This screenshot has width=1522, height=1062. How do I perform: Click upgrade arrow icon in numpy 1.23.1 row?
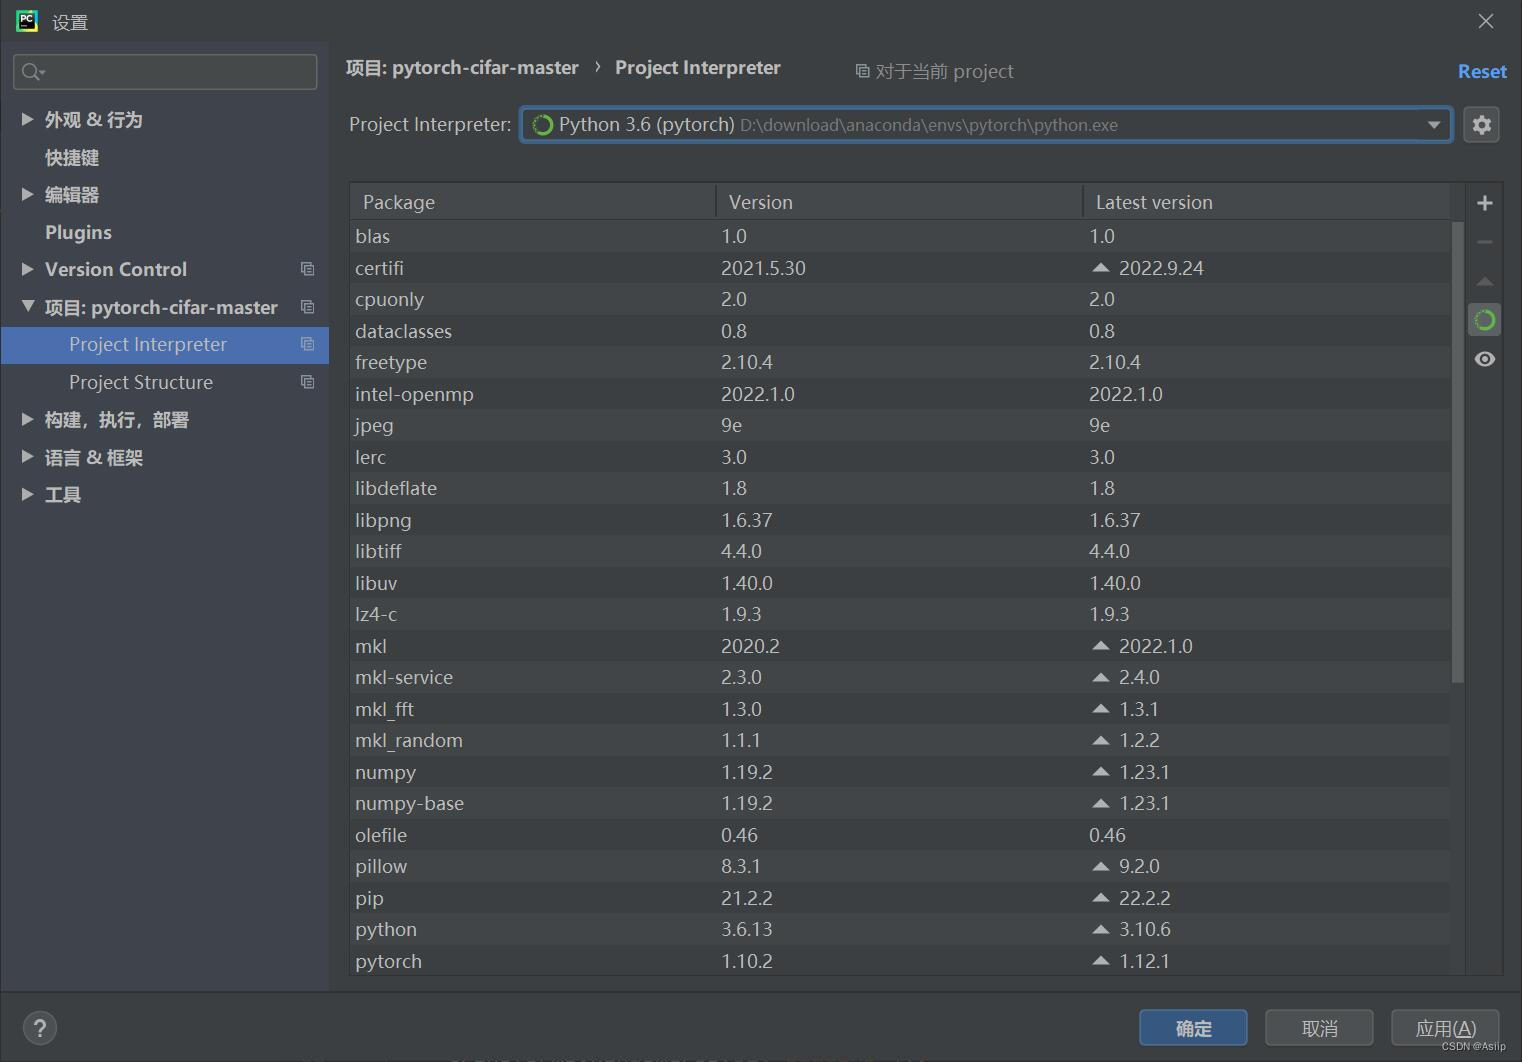(1101, 772)
